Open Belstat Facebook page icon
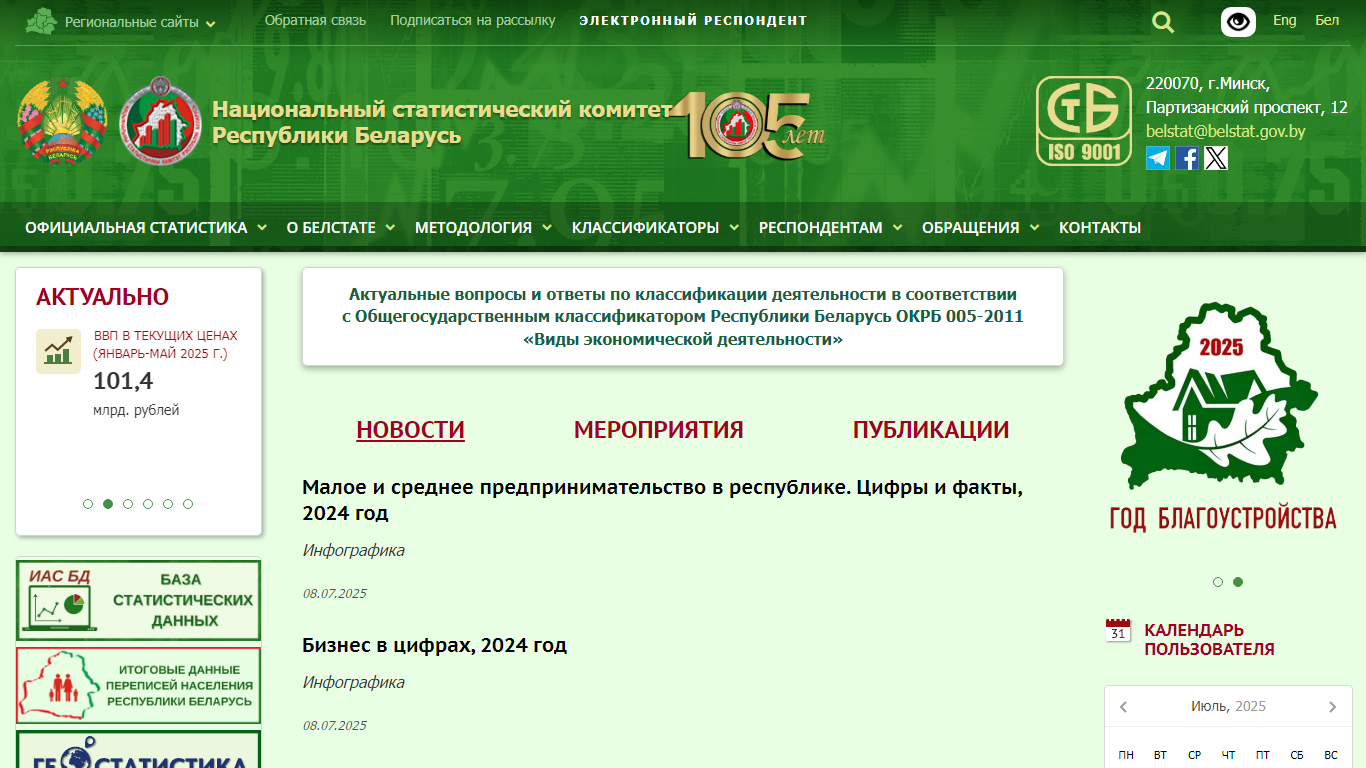This screenshot has height=768, width=1366. [x=1187, y=158]
